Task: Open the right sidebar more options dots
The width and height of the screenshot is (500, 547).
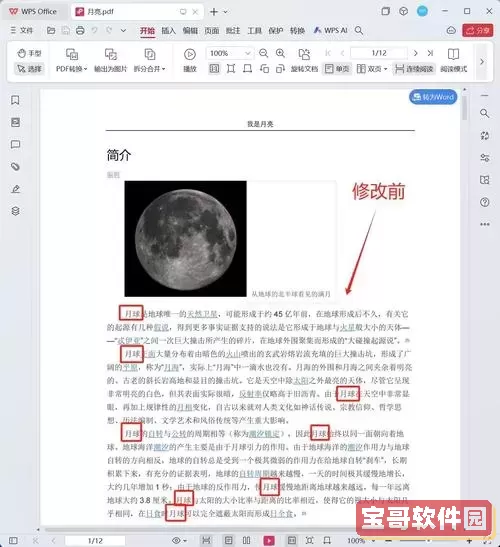Action: pos(484,224)
